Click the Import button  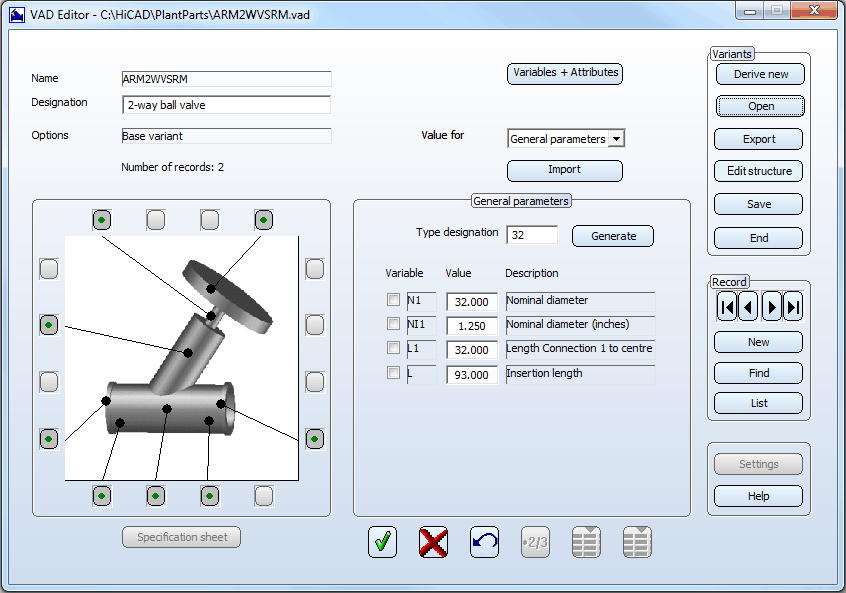(564, 170)
